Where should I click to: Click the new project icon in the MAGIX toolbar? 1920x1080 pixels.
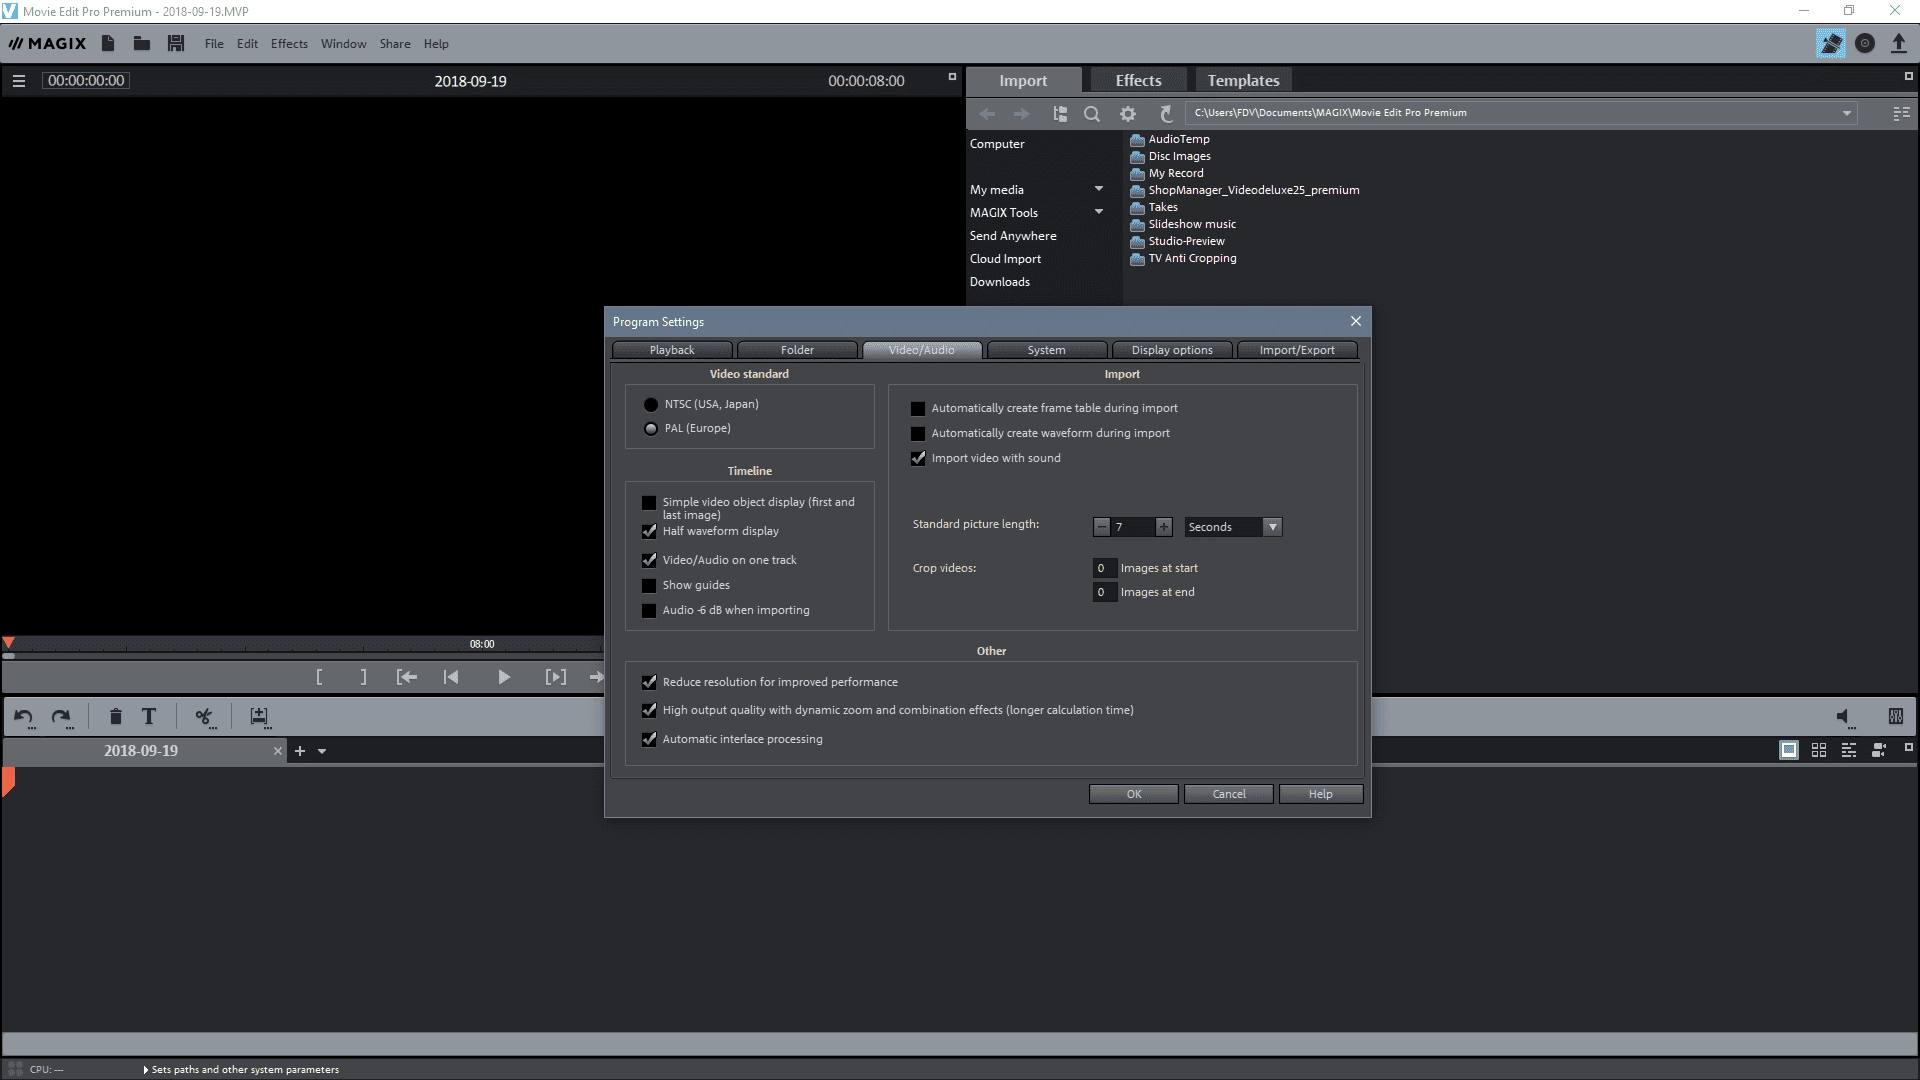coord(108,43)
